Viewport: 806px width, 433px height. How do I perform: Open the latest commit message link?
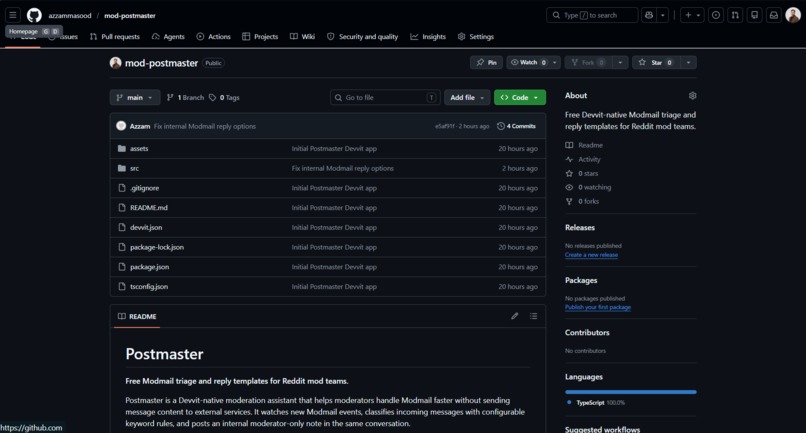[x=205, y=126]
